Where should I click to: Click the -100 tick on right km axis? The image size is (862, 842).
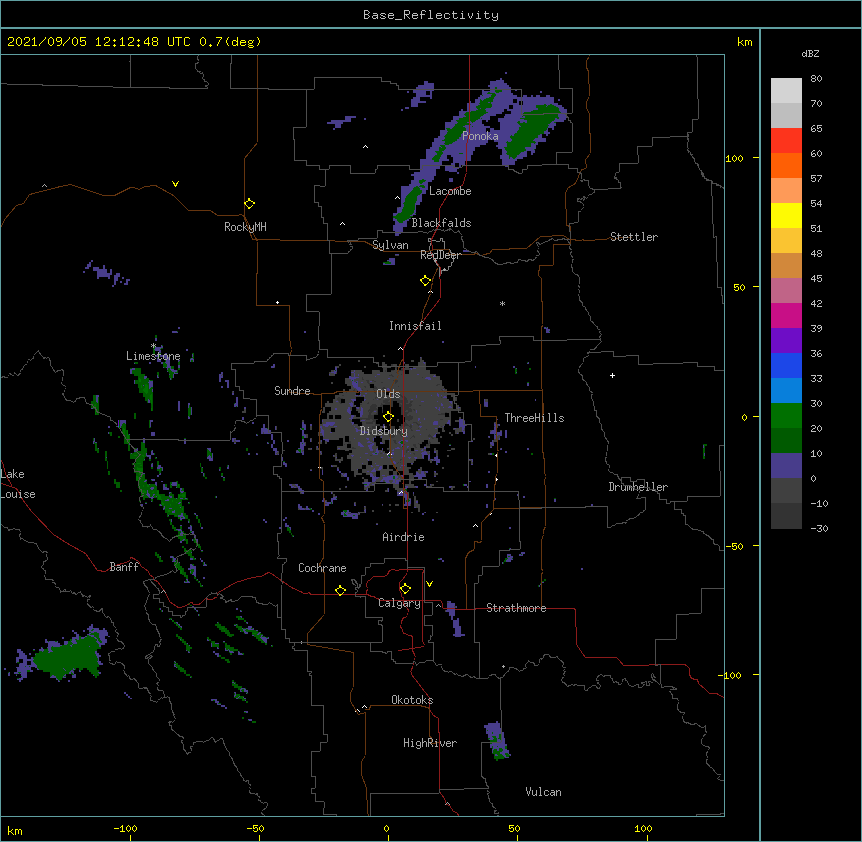[x=730, y=675]
